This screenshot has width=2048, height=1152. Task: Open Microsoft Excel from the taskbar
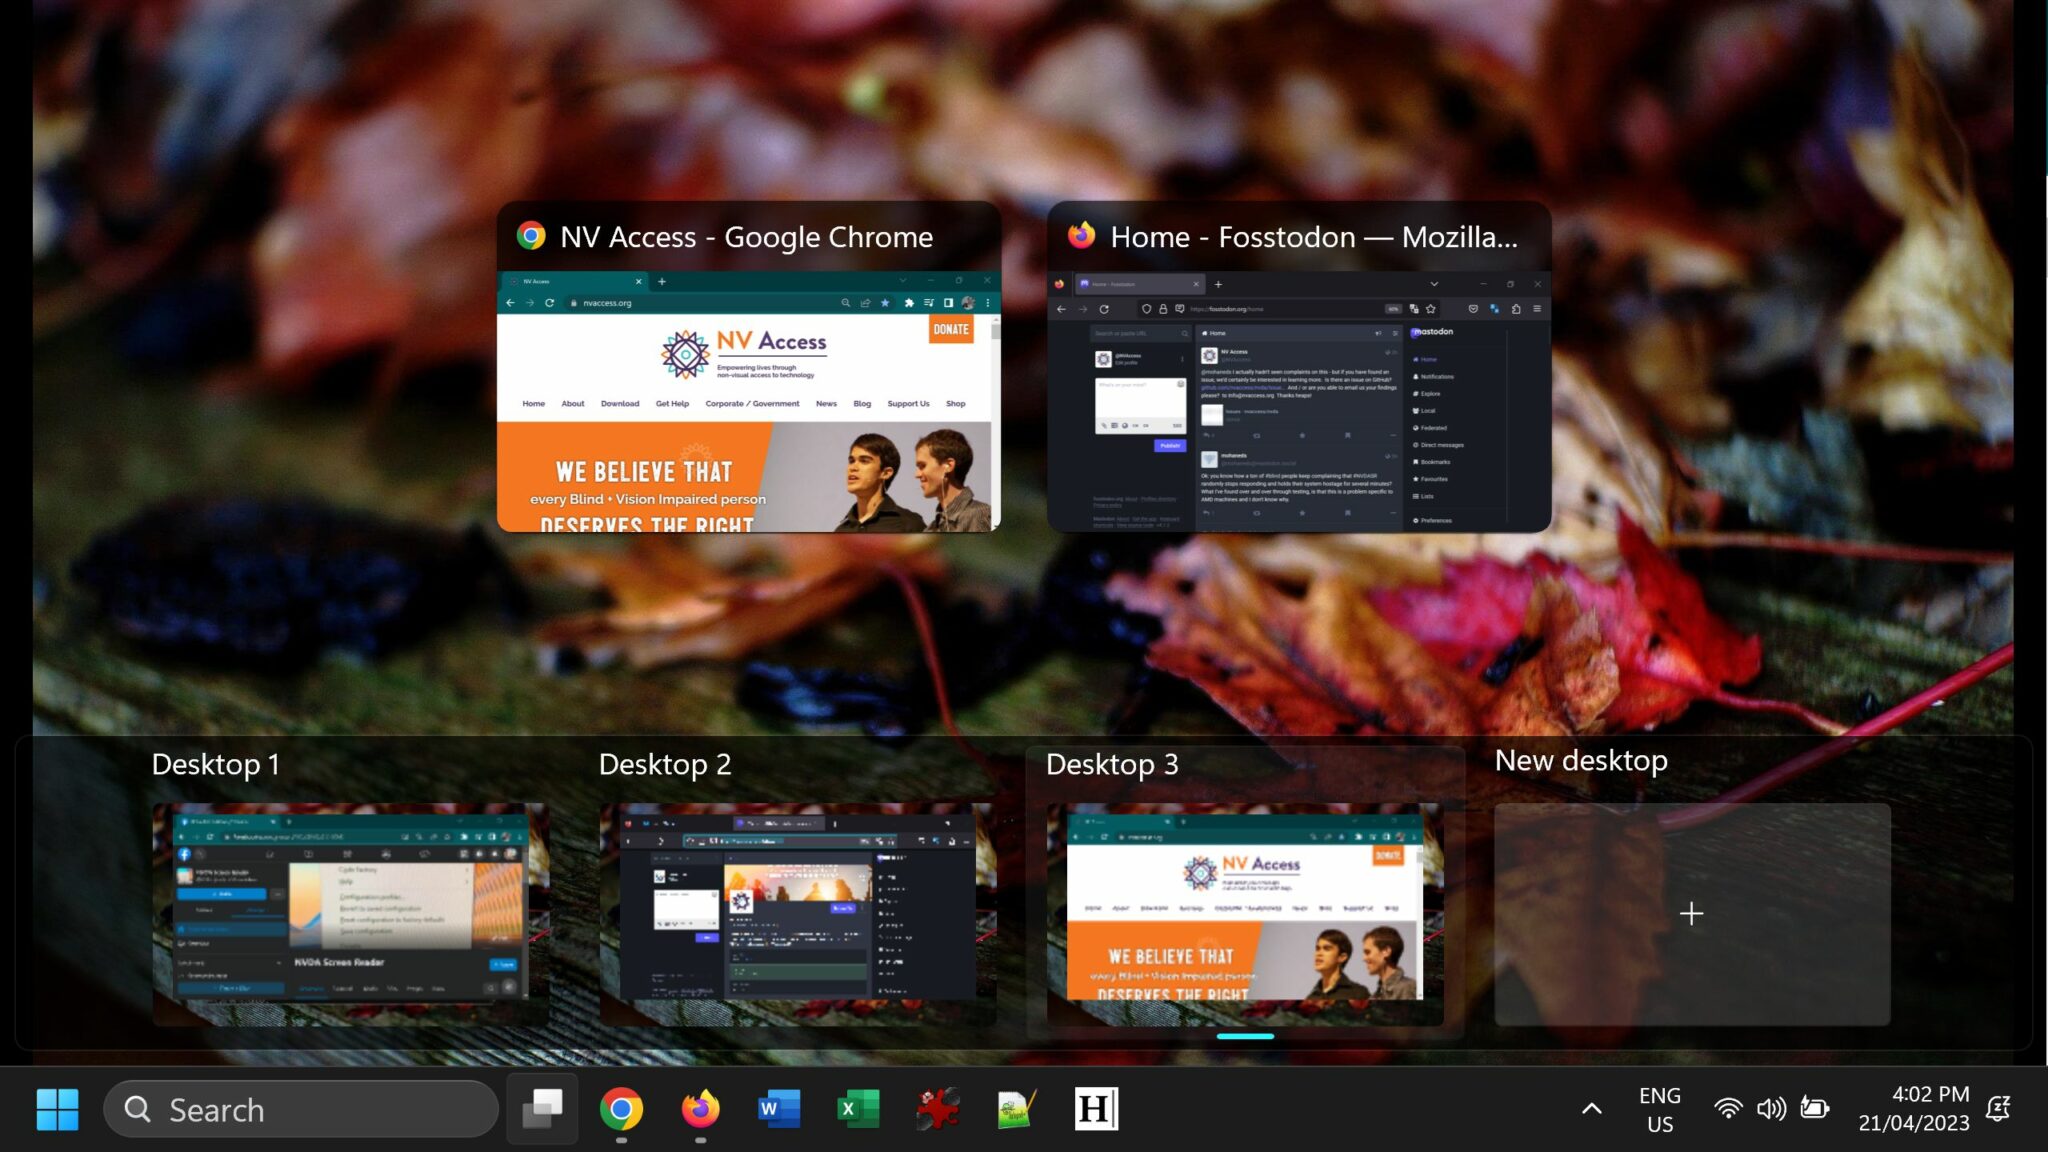858,1109
